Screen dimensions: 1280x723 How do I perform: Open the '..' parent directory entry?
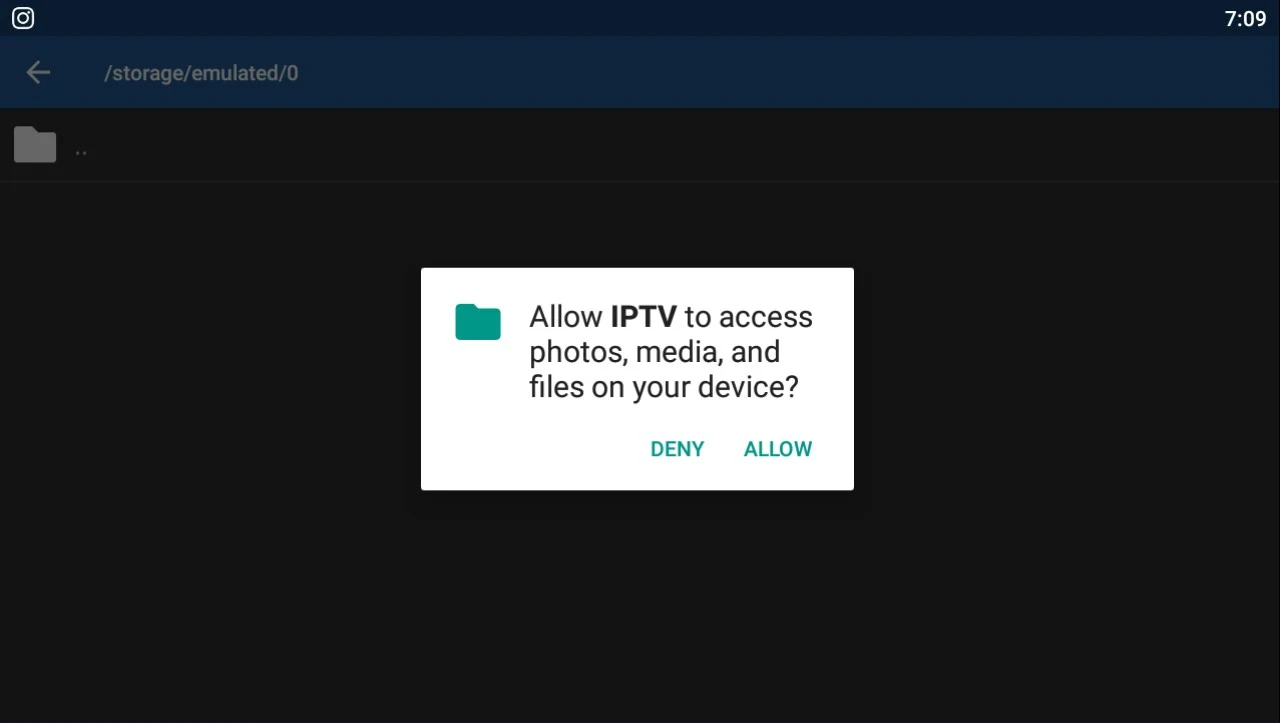640,146
